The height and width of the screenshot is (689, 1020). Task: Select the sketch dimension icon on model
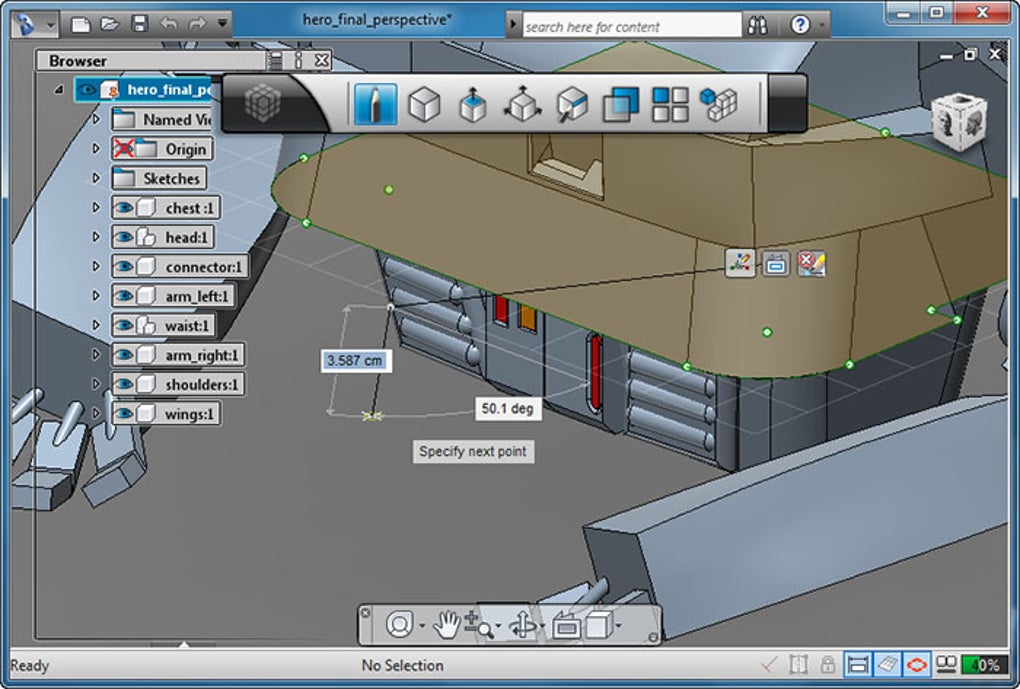pos(775,263)
